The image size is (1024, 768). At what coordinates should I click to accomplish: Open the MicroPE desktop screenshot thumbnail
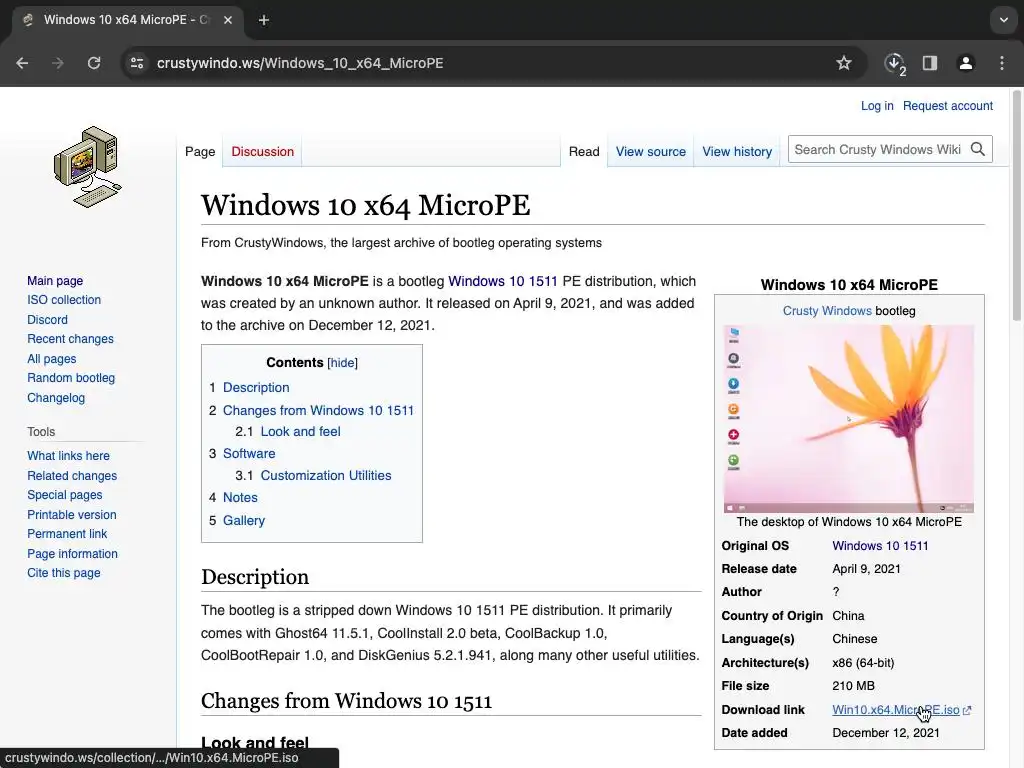click(848, 419)
